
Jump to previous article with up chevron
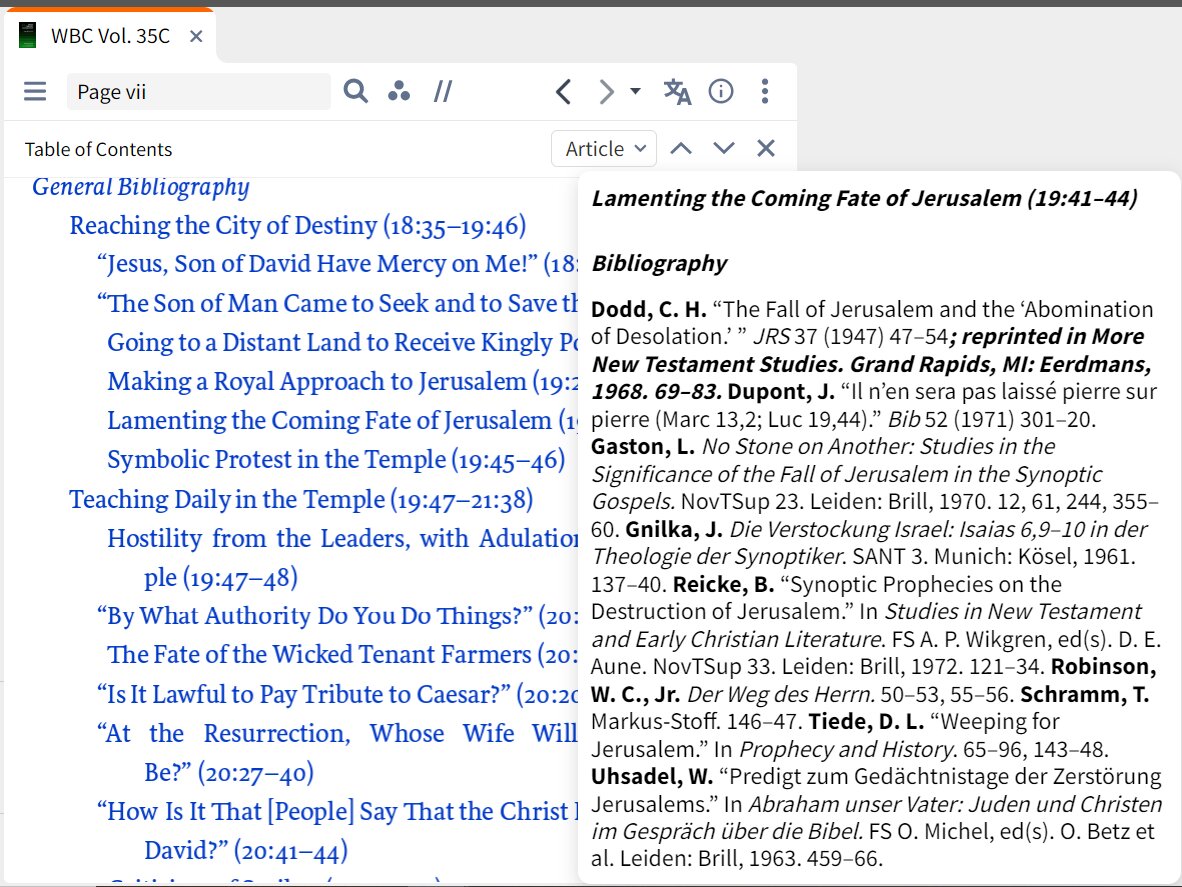pos(681,148)
